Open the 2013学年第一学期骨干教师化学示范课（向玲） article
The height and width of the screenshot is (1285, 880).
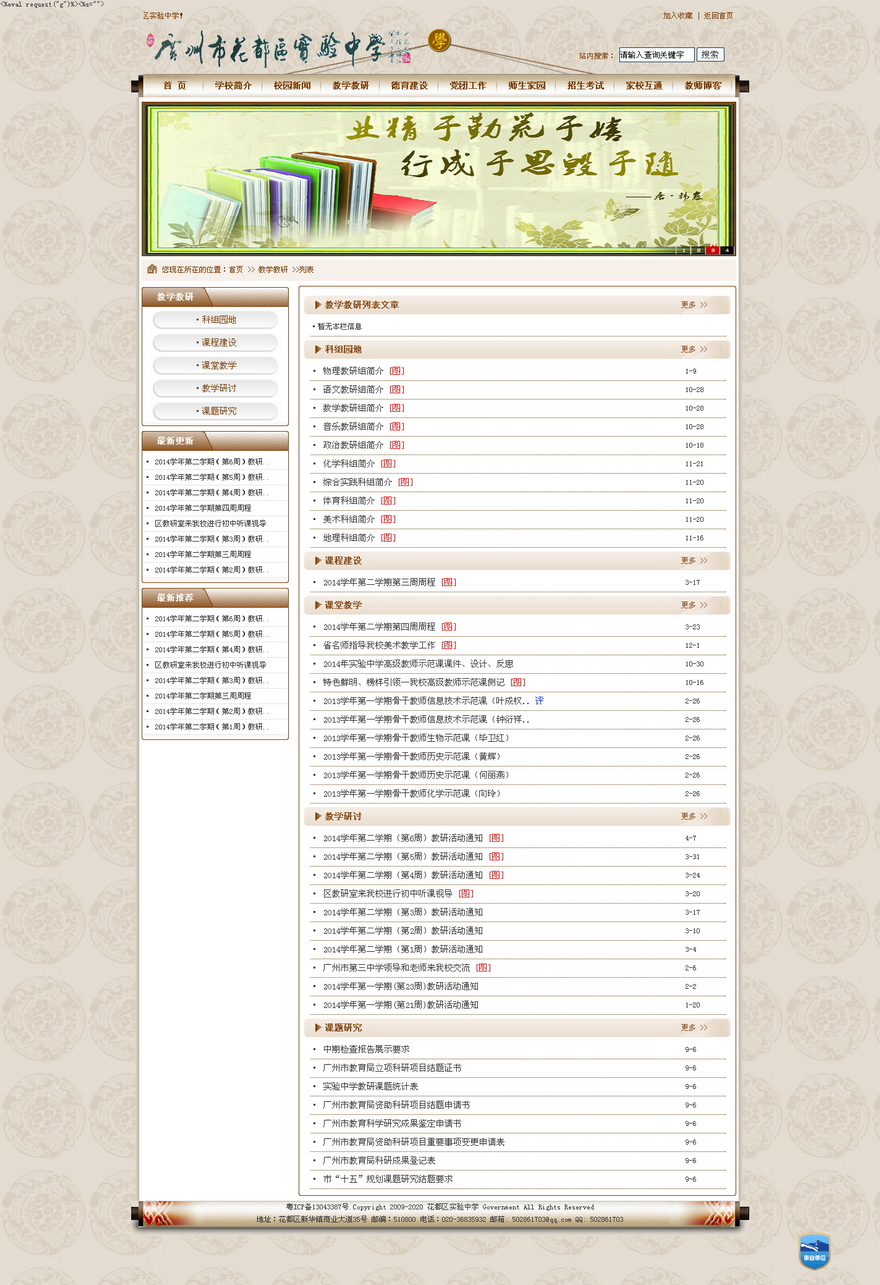[x=412, y=794]
